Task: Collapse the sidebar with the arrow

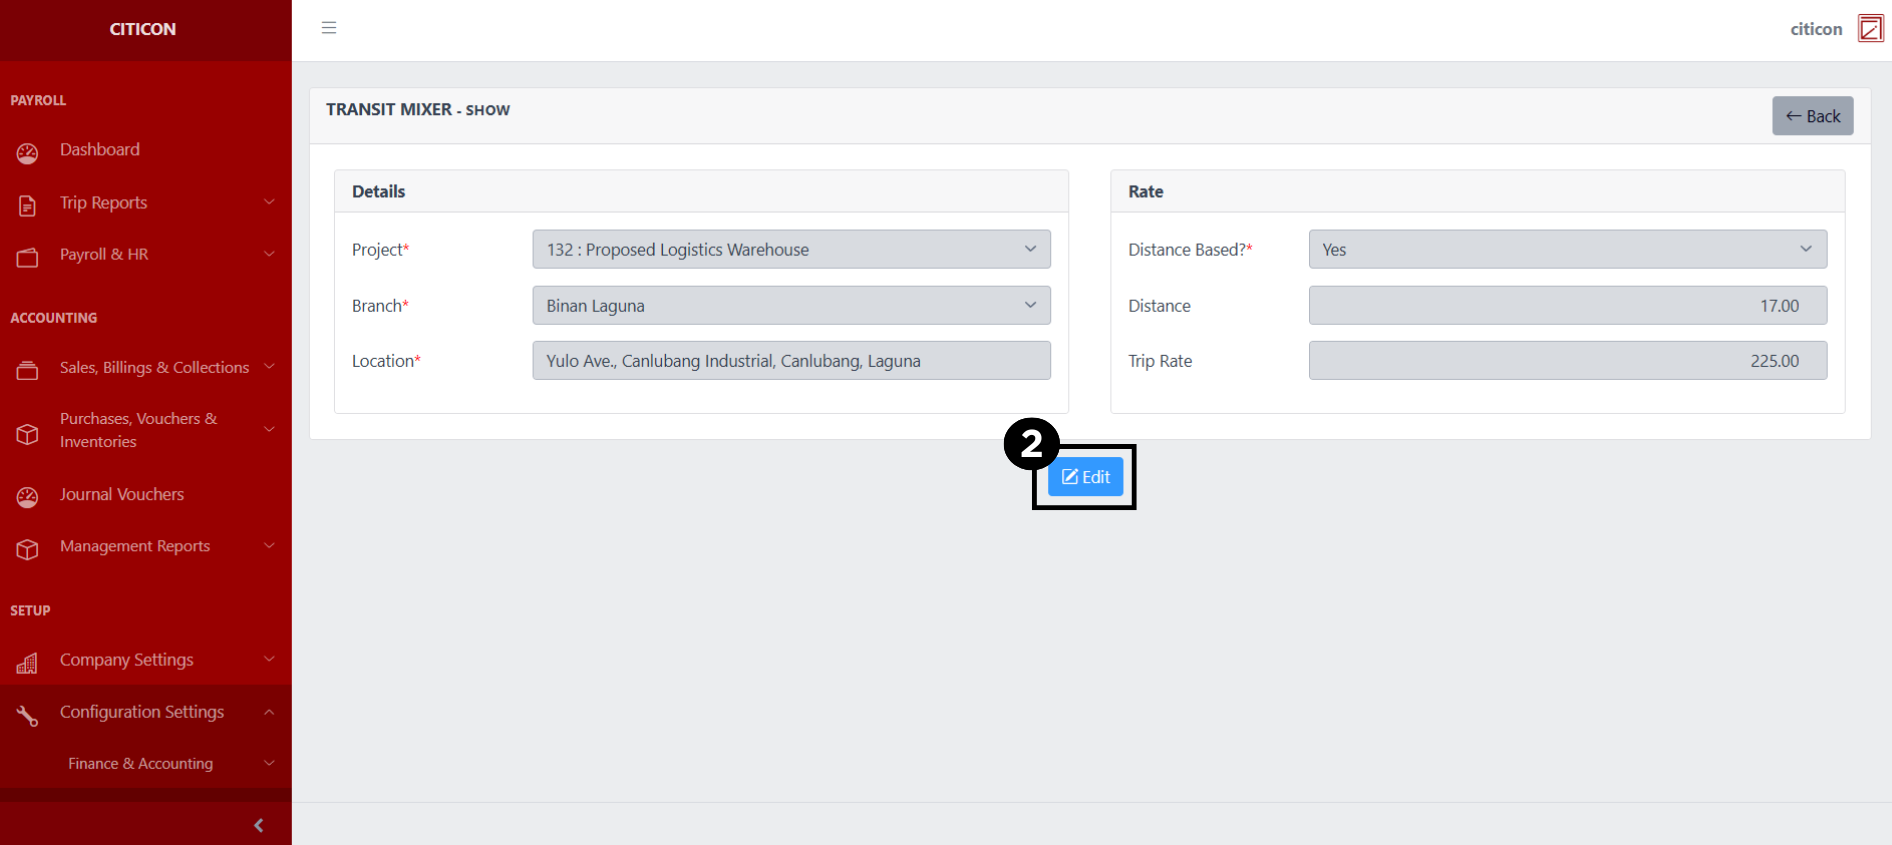Action: pos(259,825)
